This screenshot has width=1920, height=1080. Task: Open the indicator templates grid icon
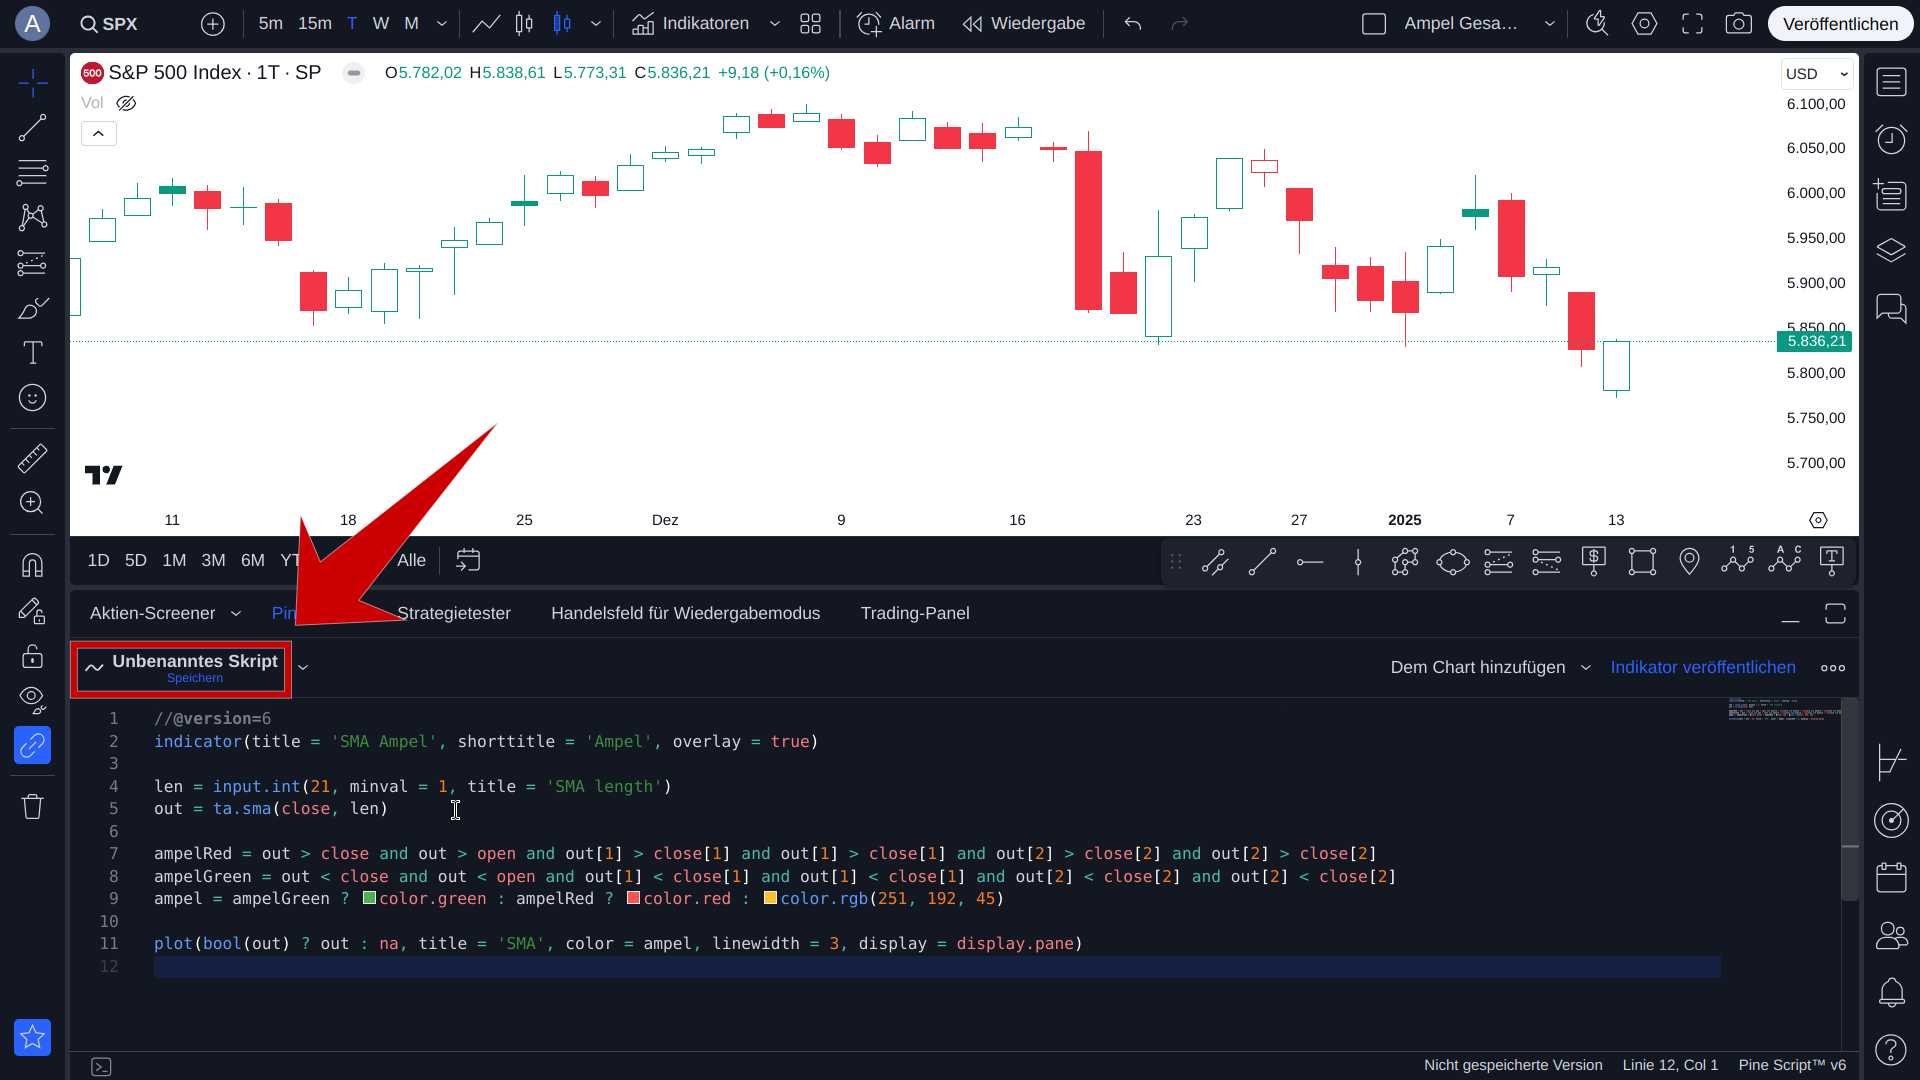pyautogui.click(x=811, y=23)
